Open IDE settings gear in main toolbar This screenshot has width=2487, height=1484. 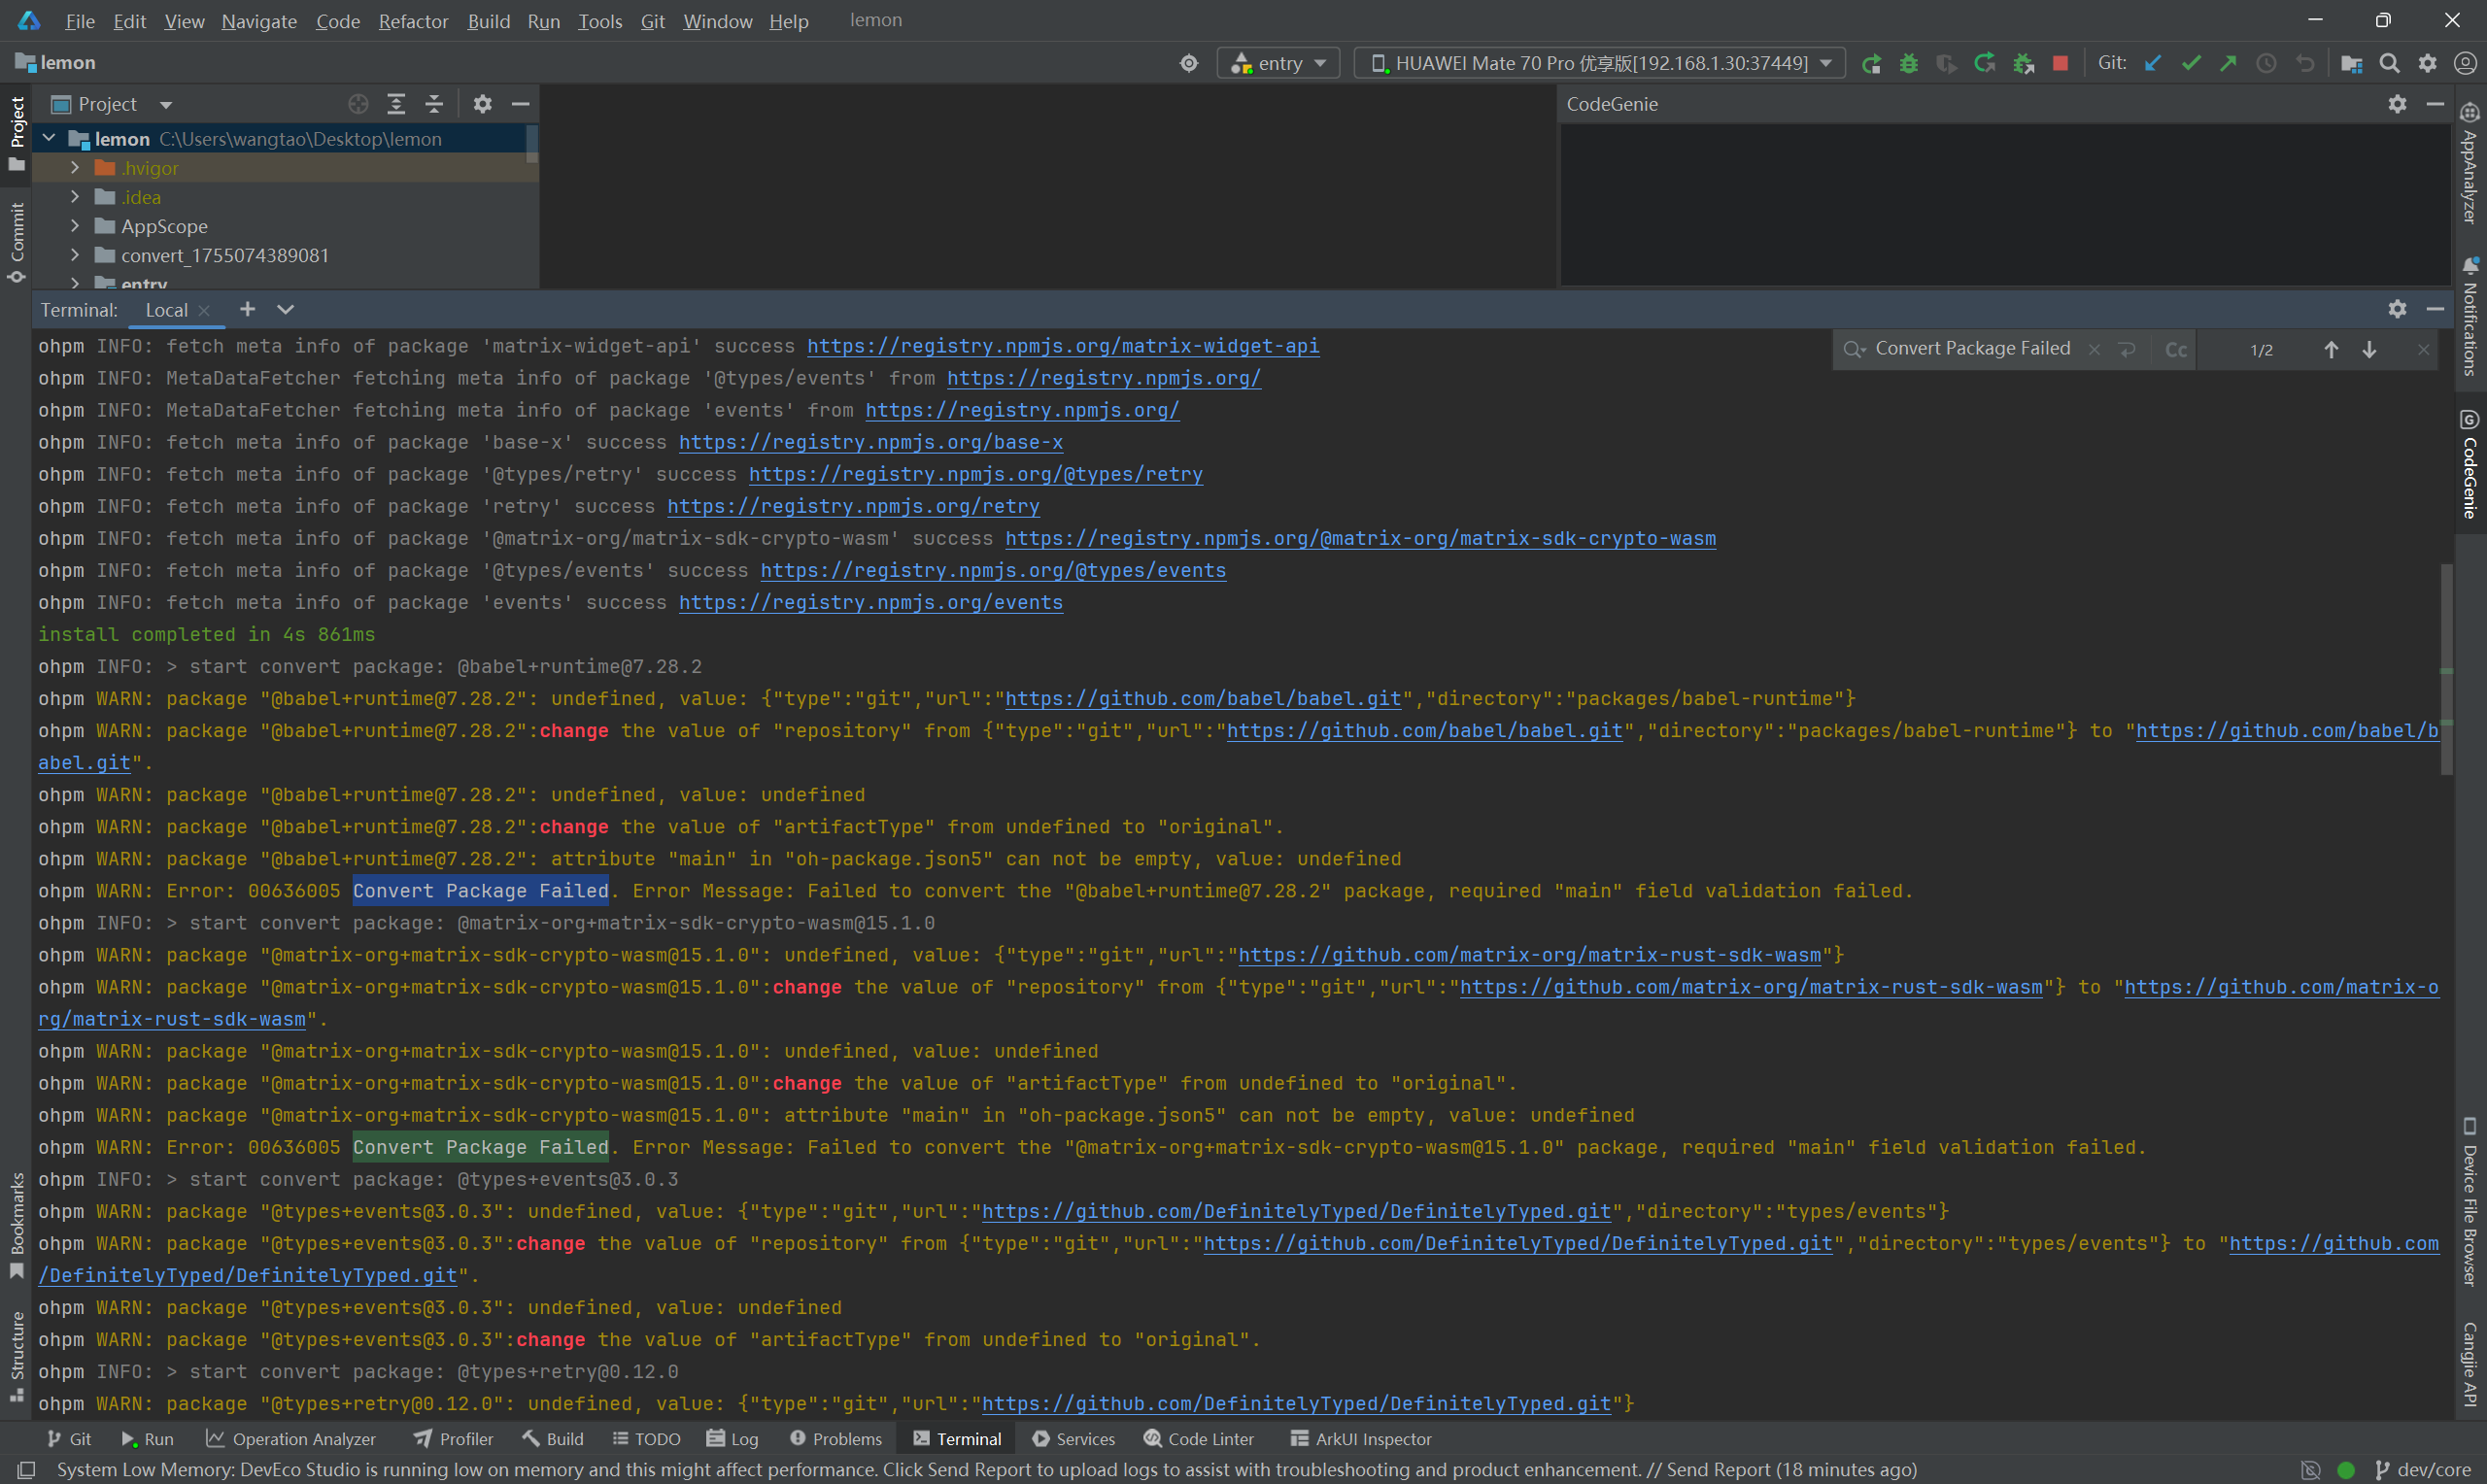(x=2428, y=63)
